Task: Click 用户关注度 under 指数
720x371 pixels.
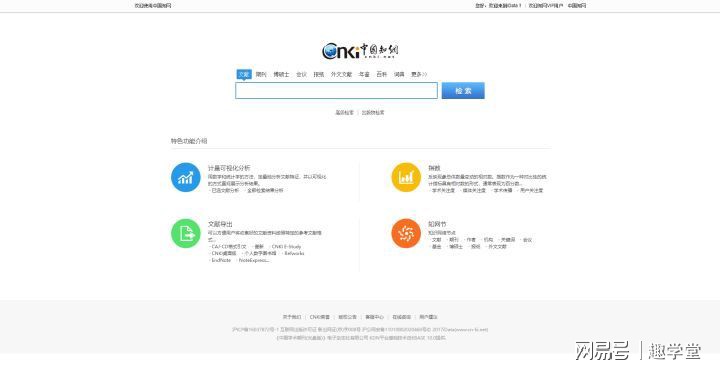Action: point(531,190)
